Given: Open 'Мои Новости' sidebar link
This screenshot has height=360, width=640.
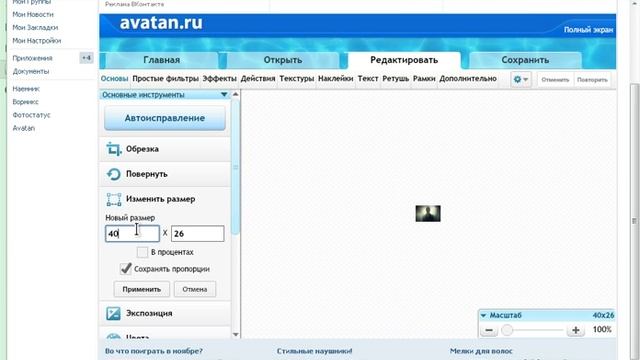Looking at the screenshot, I should click(33, 14).
